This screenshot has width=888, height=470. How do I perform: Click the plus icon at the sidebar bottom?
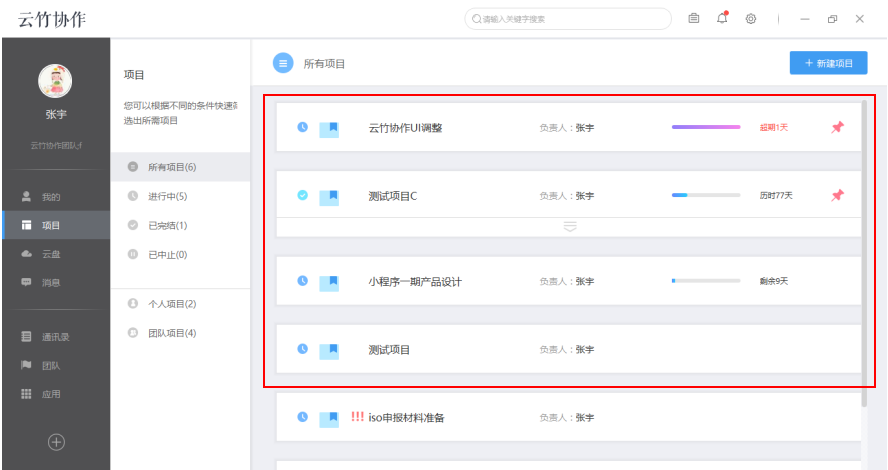tap(57, 441)
